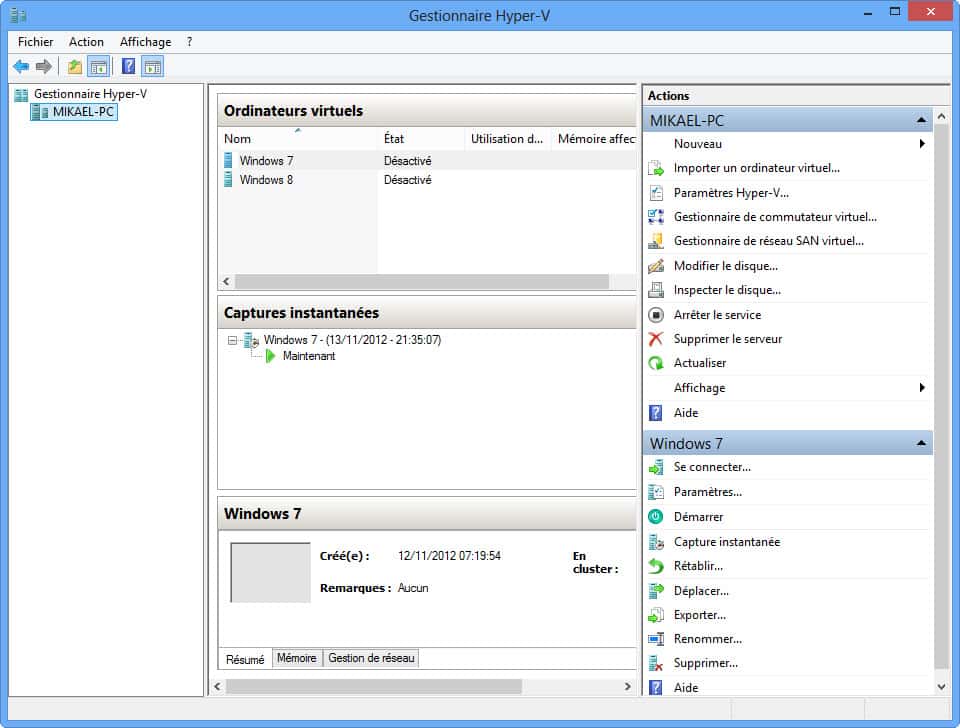Select the Maintenant snapshot node
Image resolution: width=960 pixels, height=728 pixels.
point(309,356)
